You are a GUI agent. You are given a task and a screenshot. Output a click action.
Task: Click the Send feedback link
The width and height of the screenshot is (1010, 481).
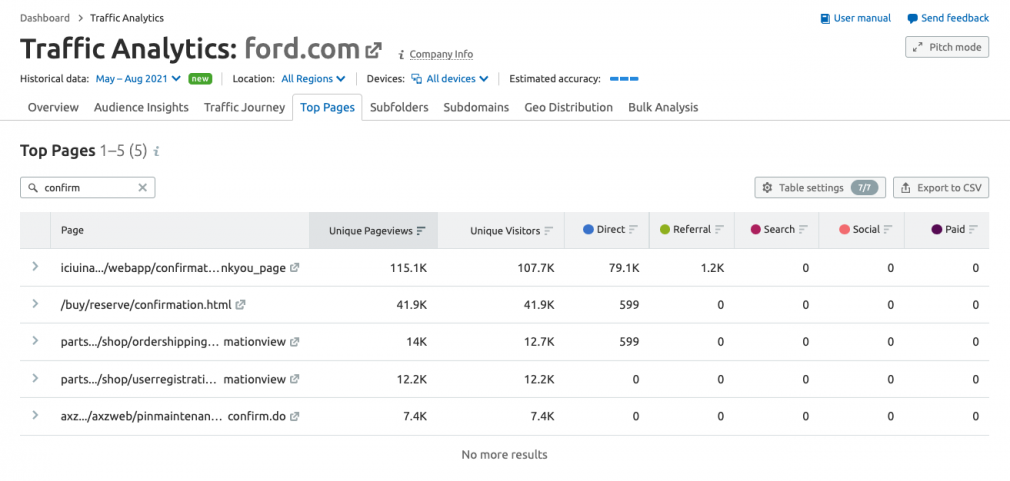pyautogui.click(x=955, y=19)
